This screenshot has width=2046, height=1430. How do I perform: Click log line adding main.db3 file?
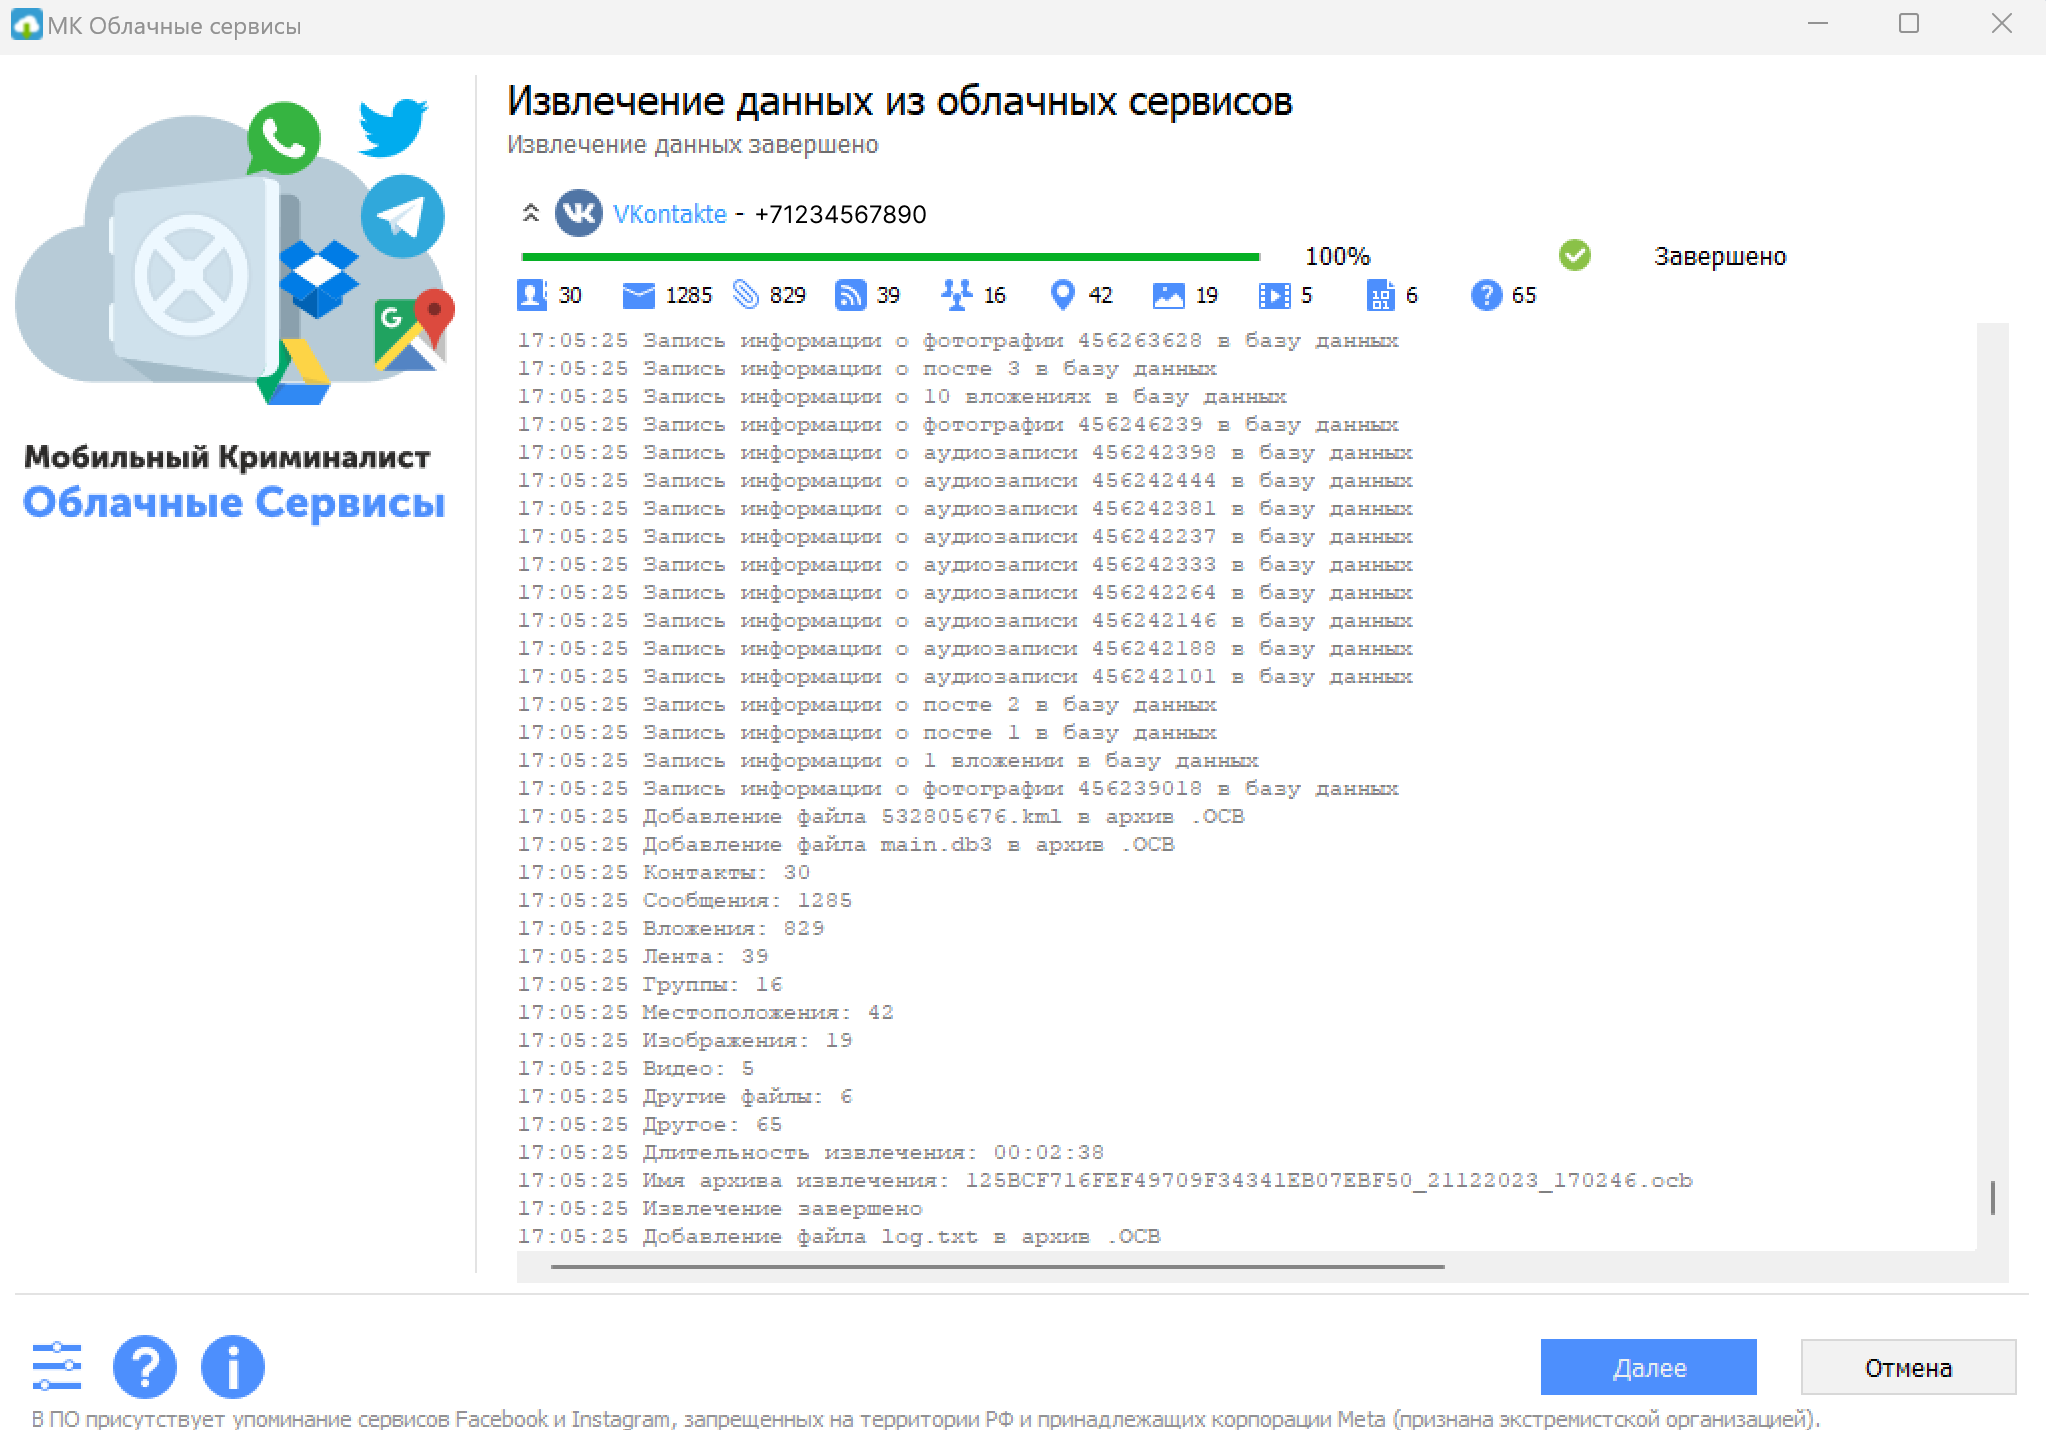pos(845,844)
